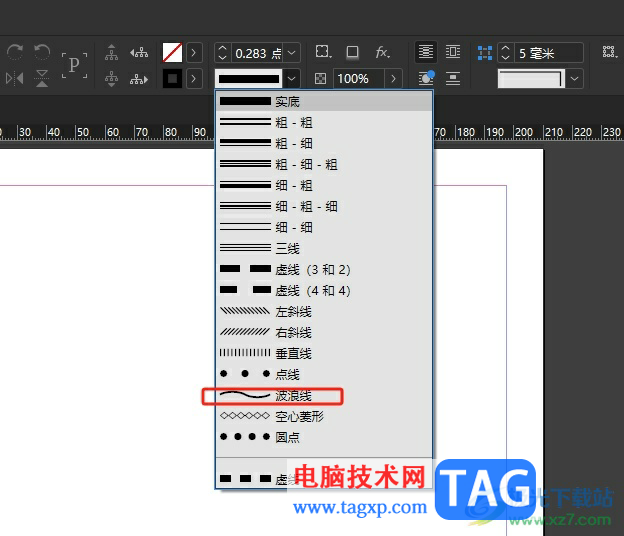Choose 波浪线 wavy stroke type
Screen dimensions: 624x536
click(x=324, y=396)
